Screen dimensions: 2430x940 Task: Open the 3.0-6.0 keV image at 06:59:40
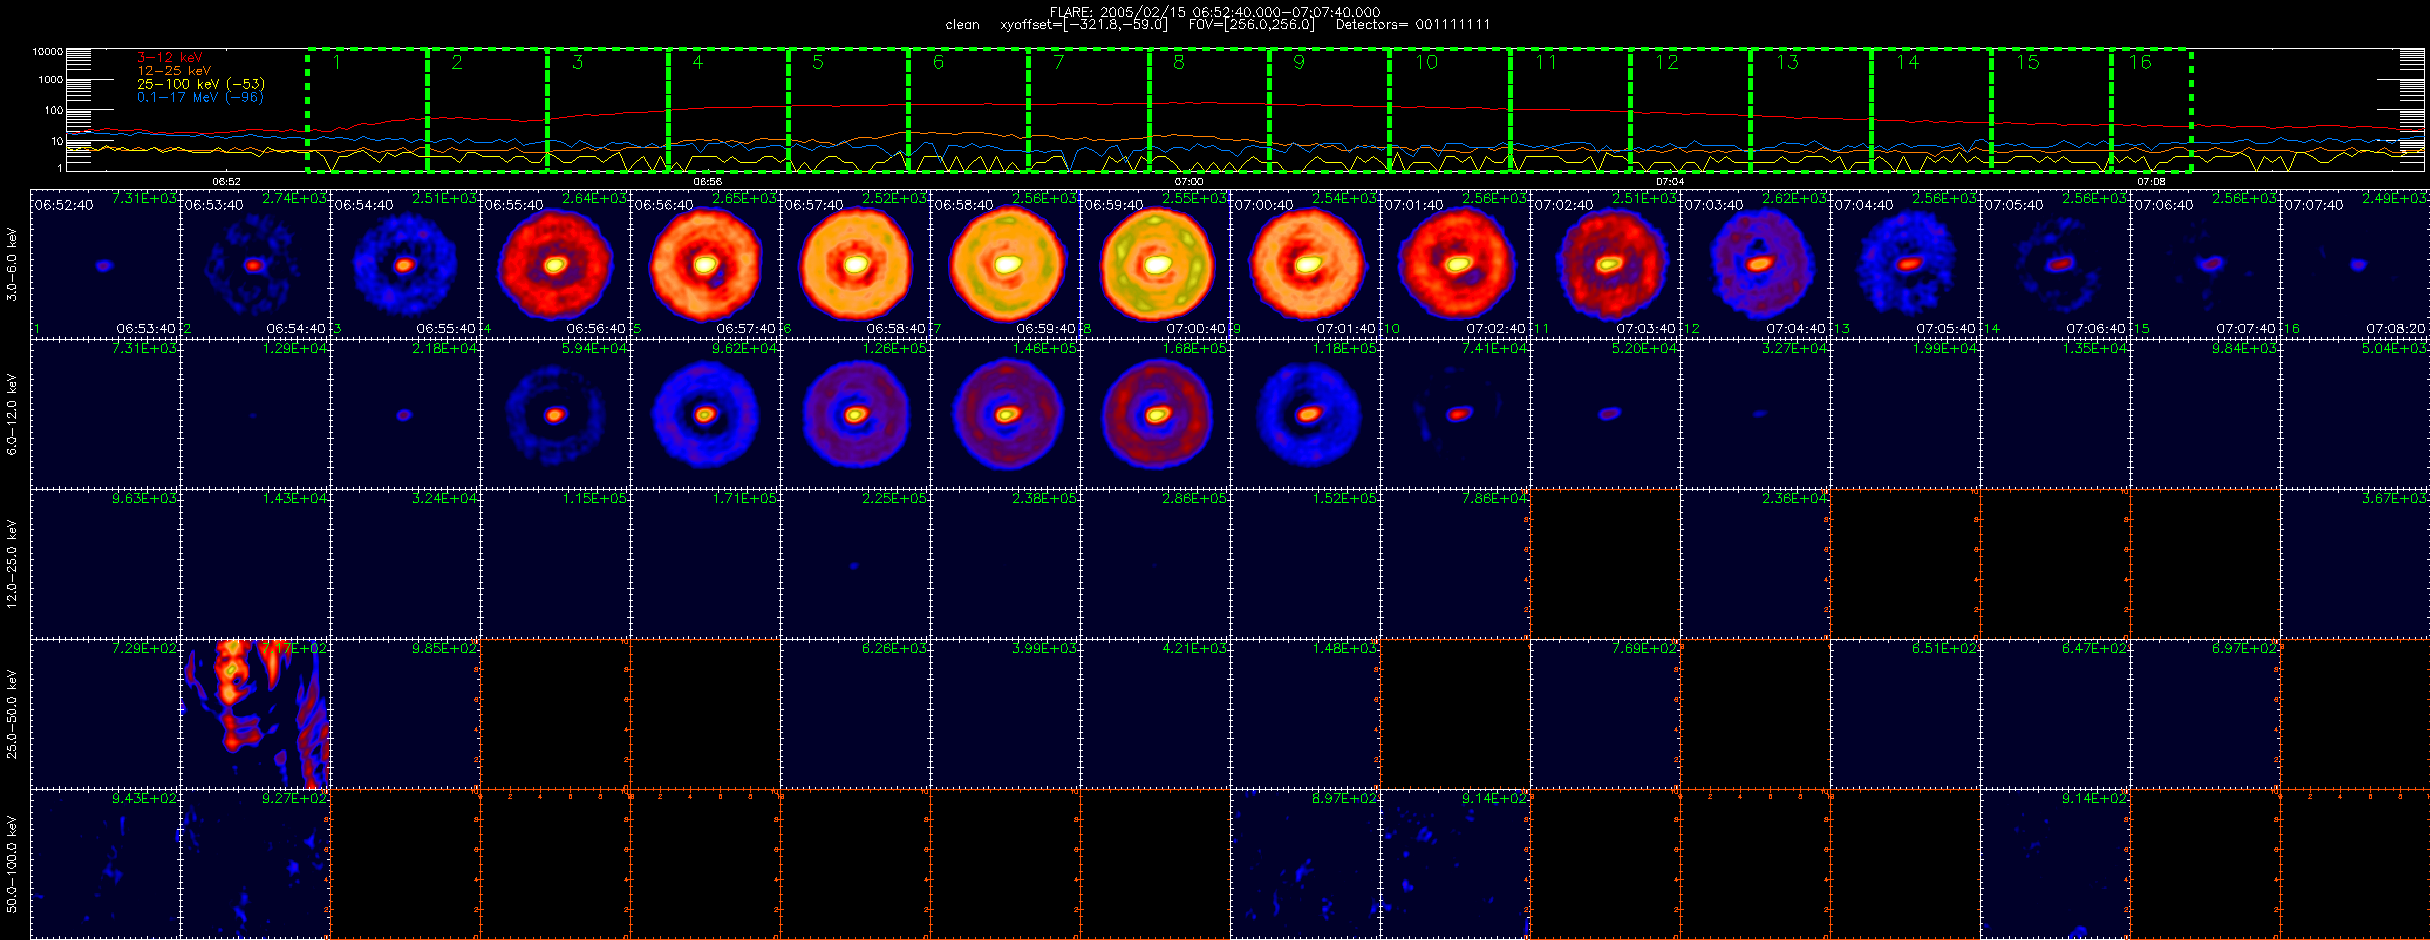click(1155, 264)
